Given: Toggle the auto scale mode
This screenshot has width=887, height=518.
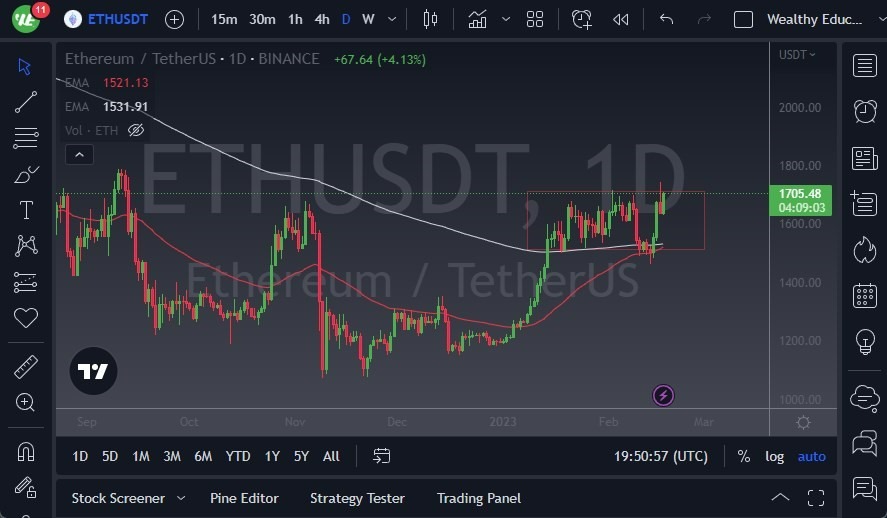Looking at the screenshot, I should 811,456.
